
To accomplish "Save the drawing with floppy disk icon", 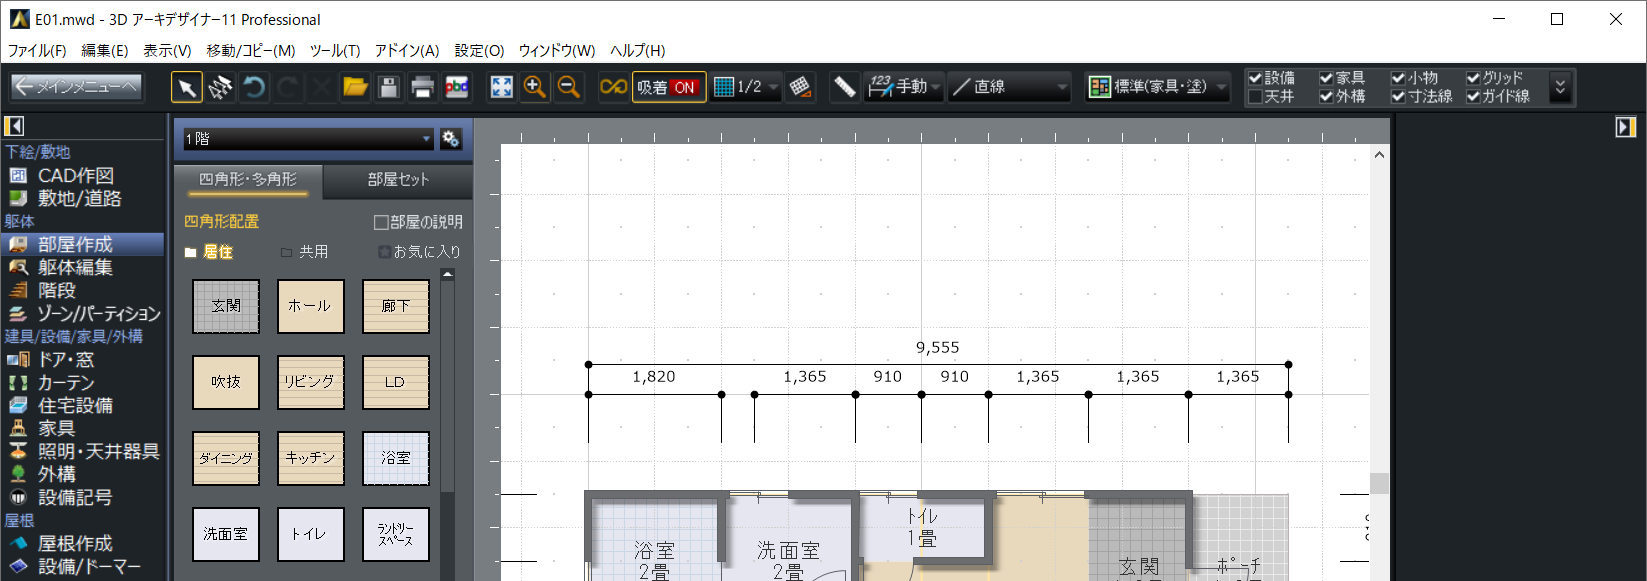I will (389, 88).
